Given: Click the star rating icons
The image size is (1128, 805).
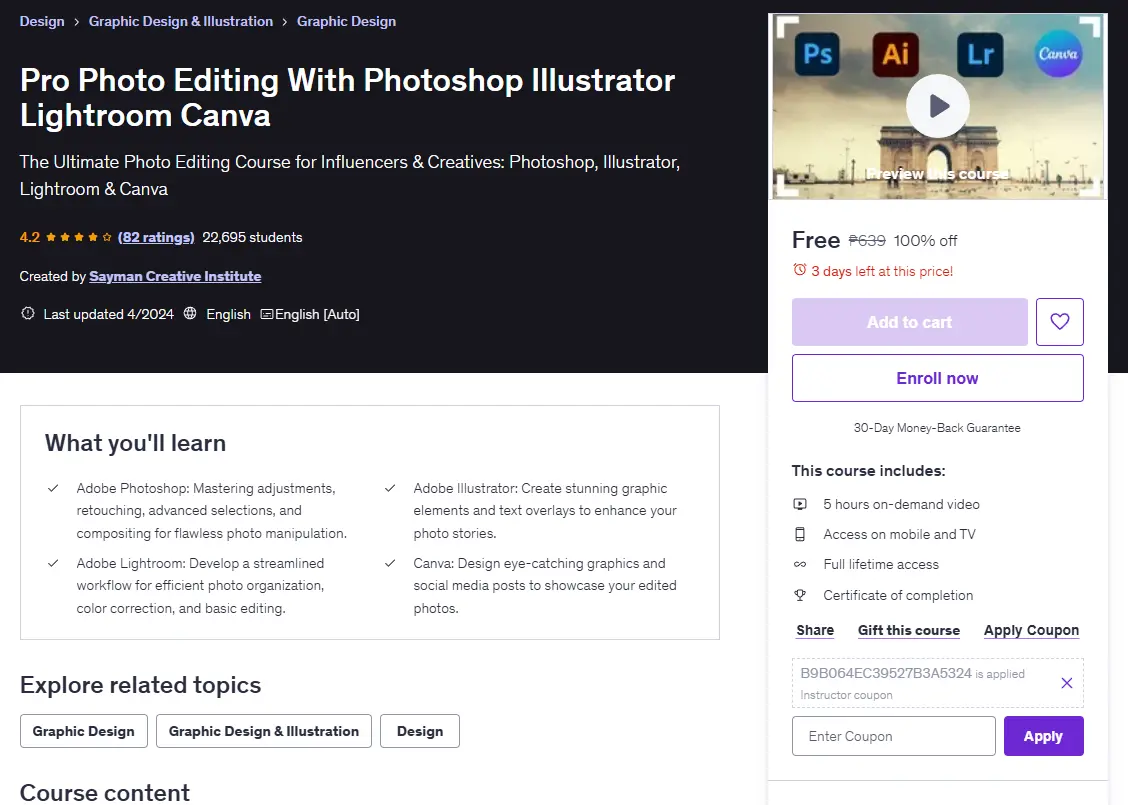Looking at the screenshot, I should (79, 237).
